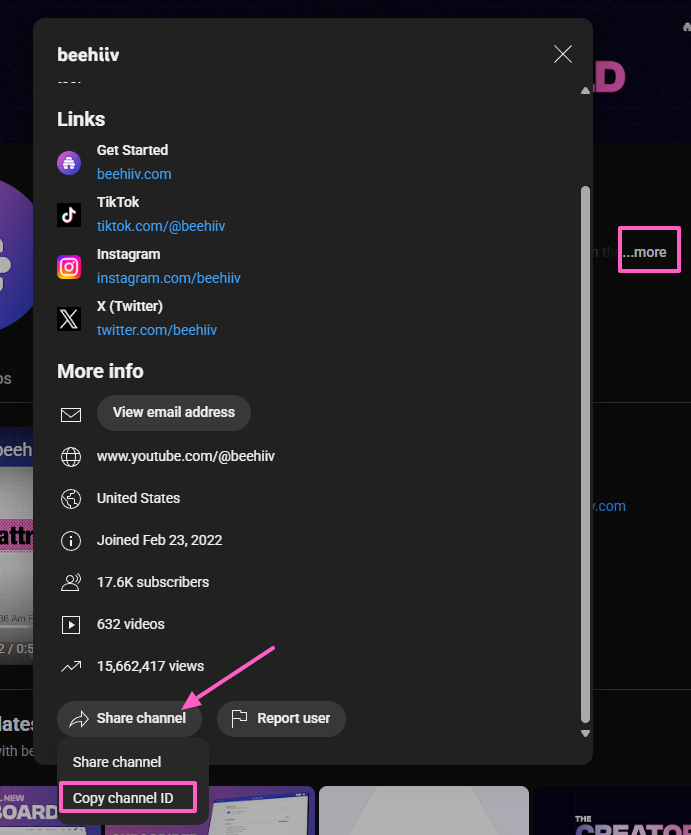Click the Instagram logo icon
The image size is (691, 835).
(69, 267)
